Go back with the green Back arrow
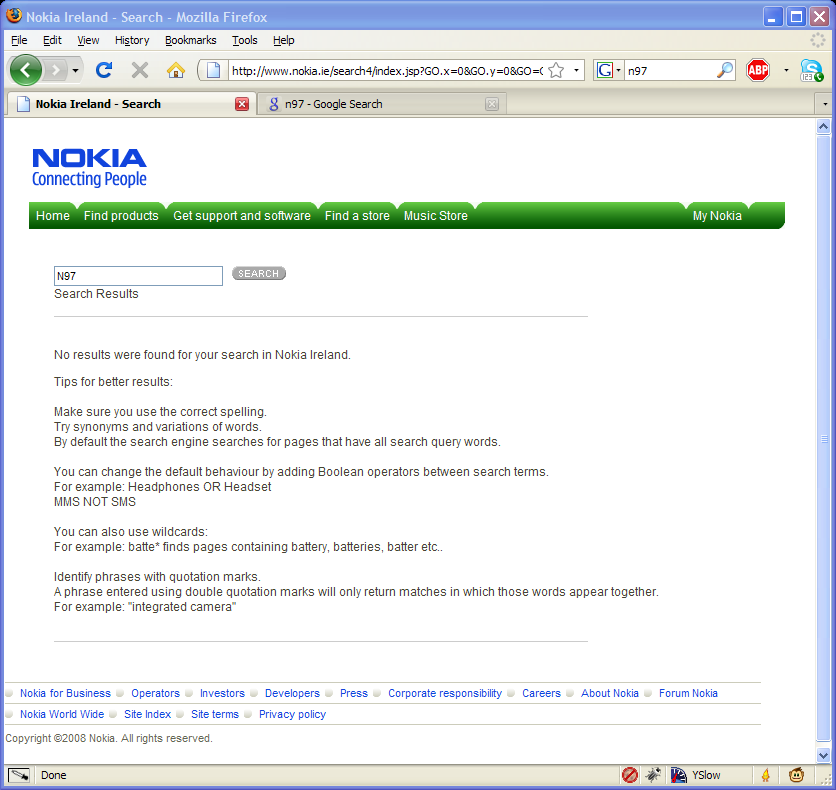 tap(26, 70)
